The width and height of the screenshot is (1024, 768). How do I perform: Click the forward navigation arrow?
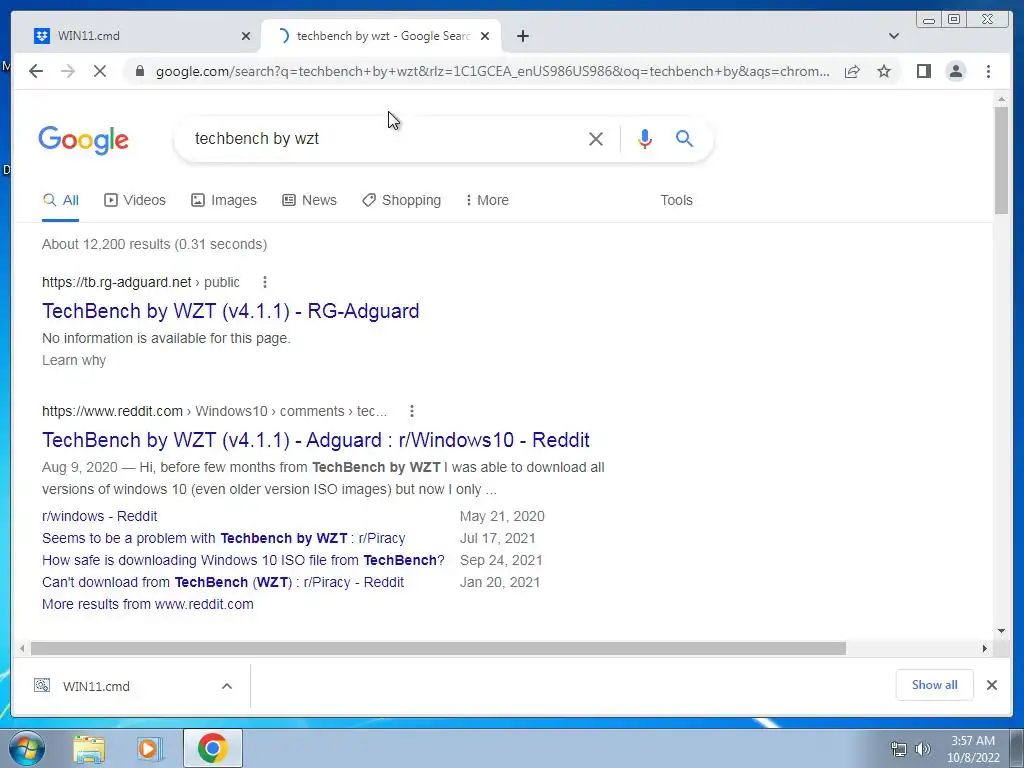[68, 71]
